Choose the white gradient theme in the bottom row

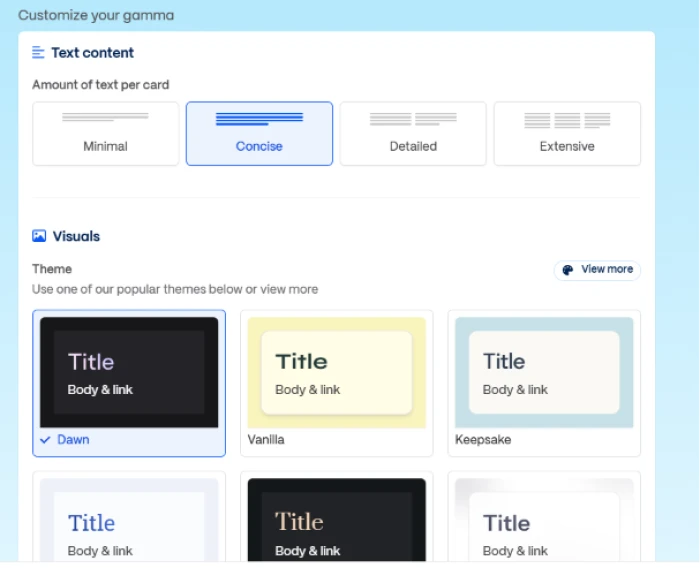(544, 517)
